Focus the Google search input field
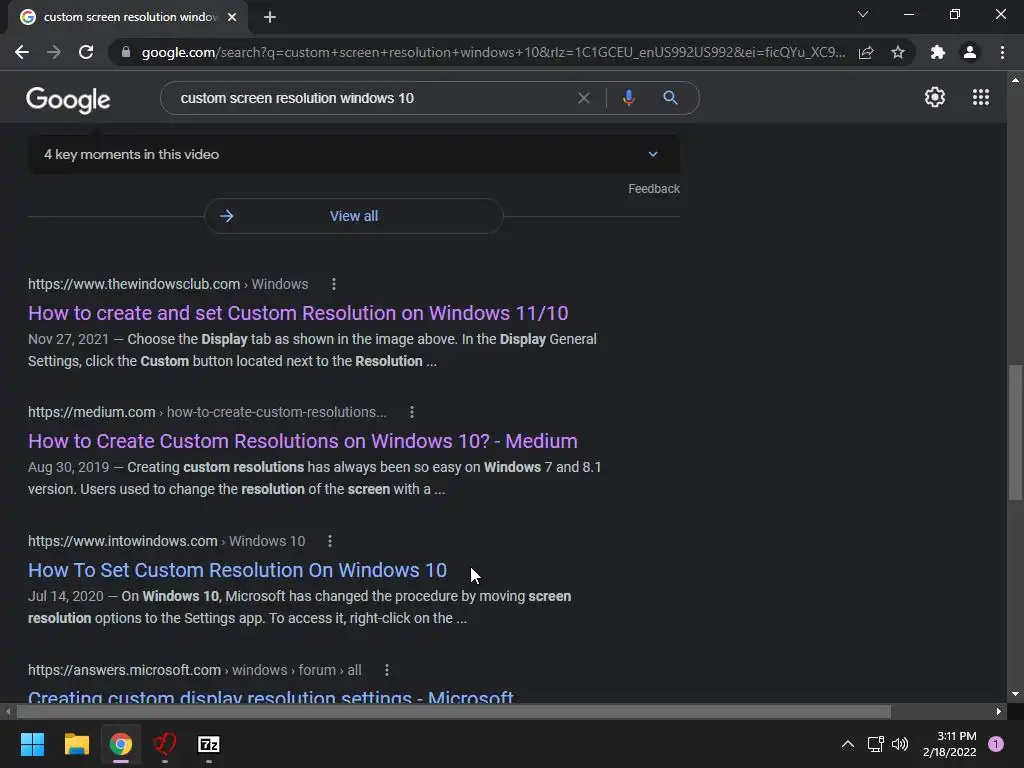Screen dimensions: 1024x768 (372, 98)
